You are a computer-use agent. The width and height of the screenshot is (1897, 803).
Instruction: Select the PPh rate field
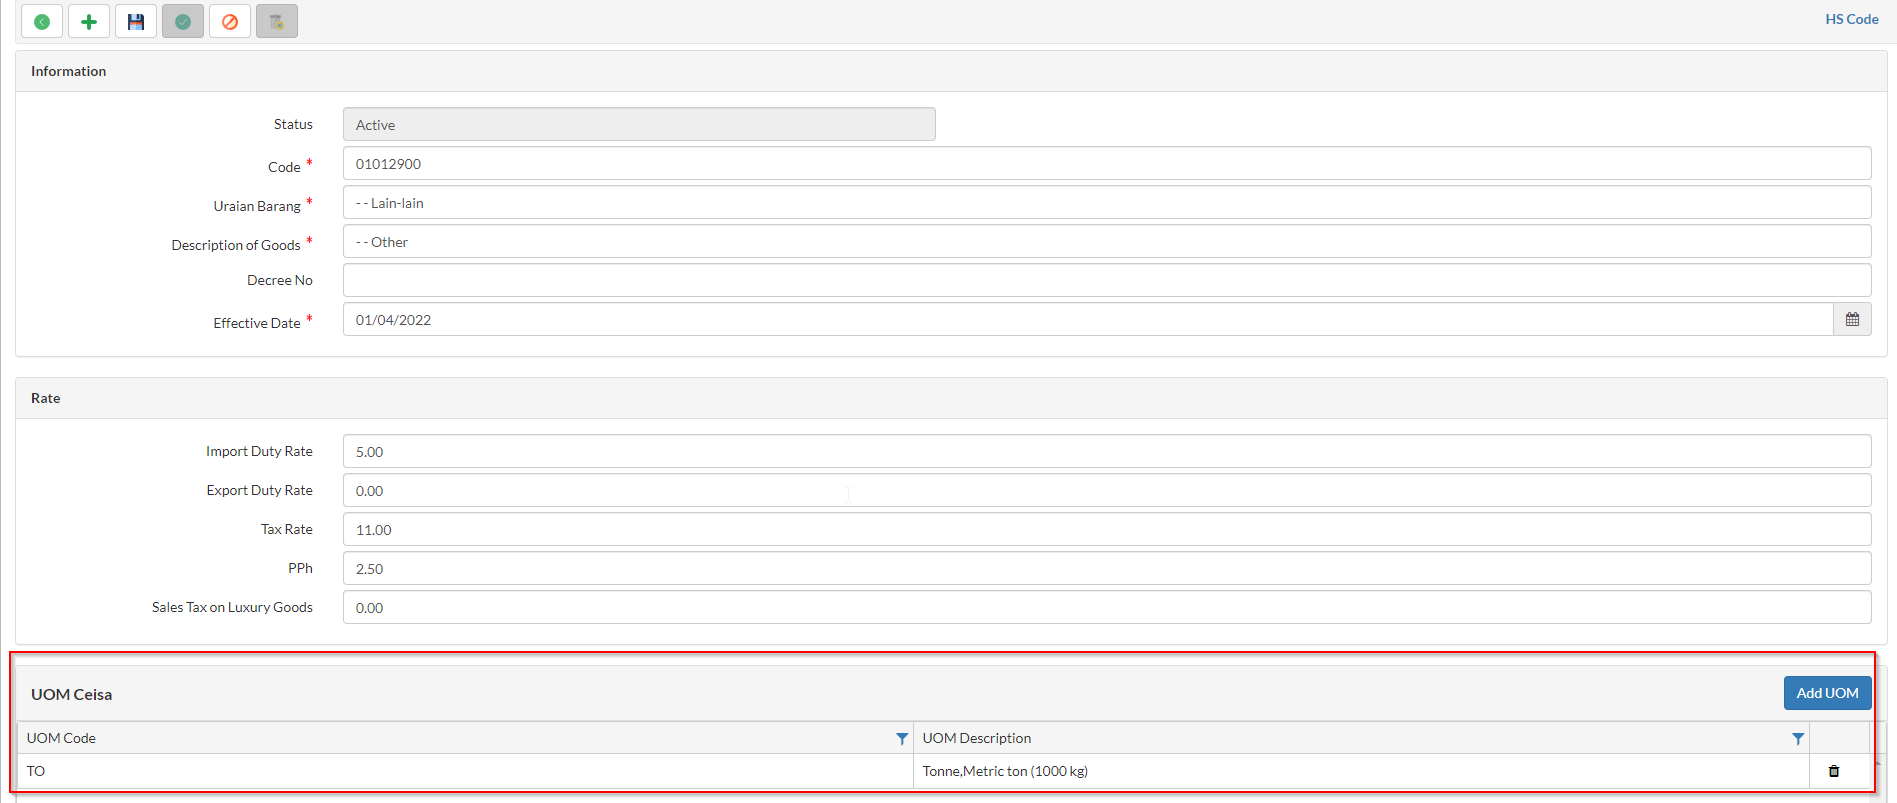(1106, 569)
